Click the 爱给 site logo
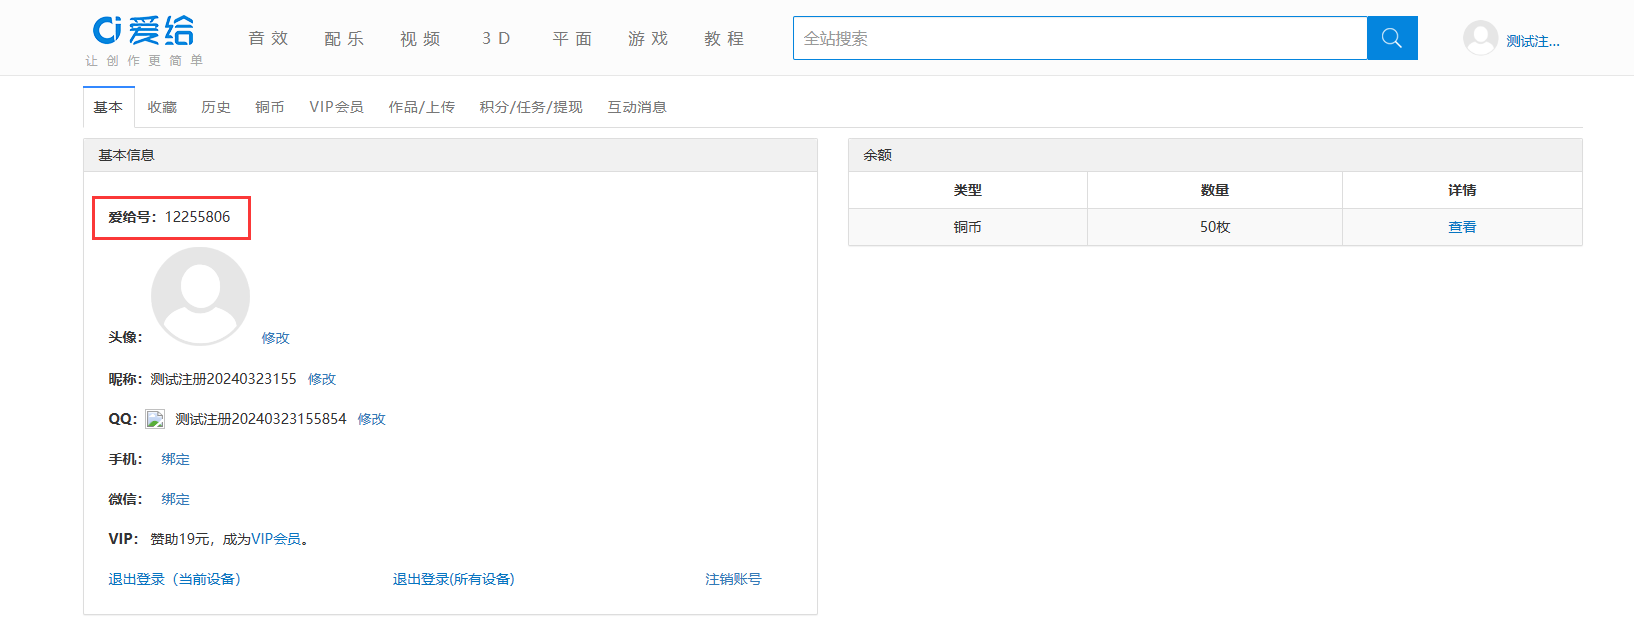 tap(144, 31)
